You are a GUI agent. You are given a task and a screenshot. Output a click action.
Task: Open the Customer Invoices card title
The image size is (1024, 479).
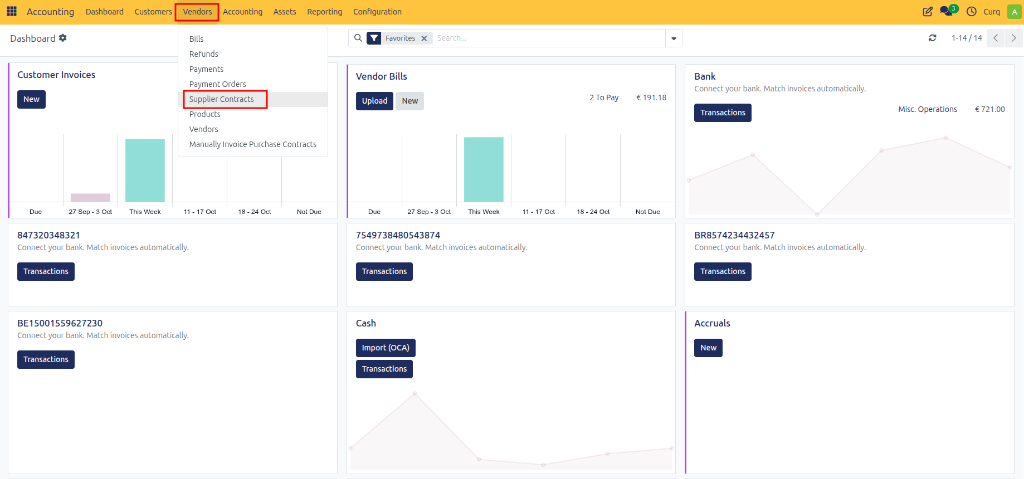pos(56,75)
